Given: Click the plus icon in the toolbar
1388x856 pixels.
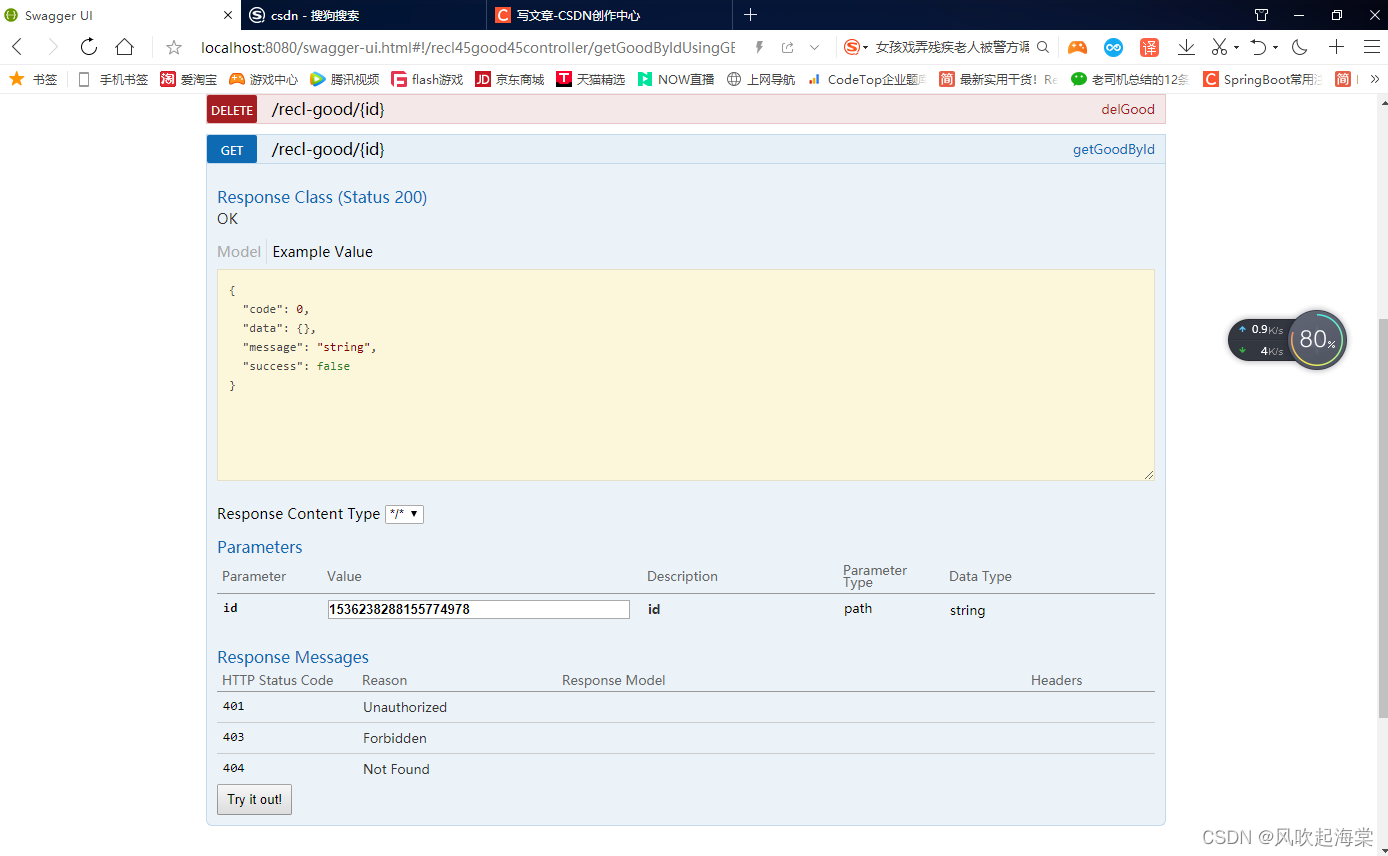Looking at the screenshot, I should click(1336, 47).
